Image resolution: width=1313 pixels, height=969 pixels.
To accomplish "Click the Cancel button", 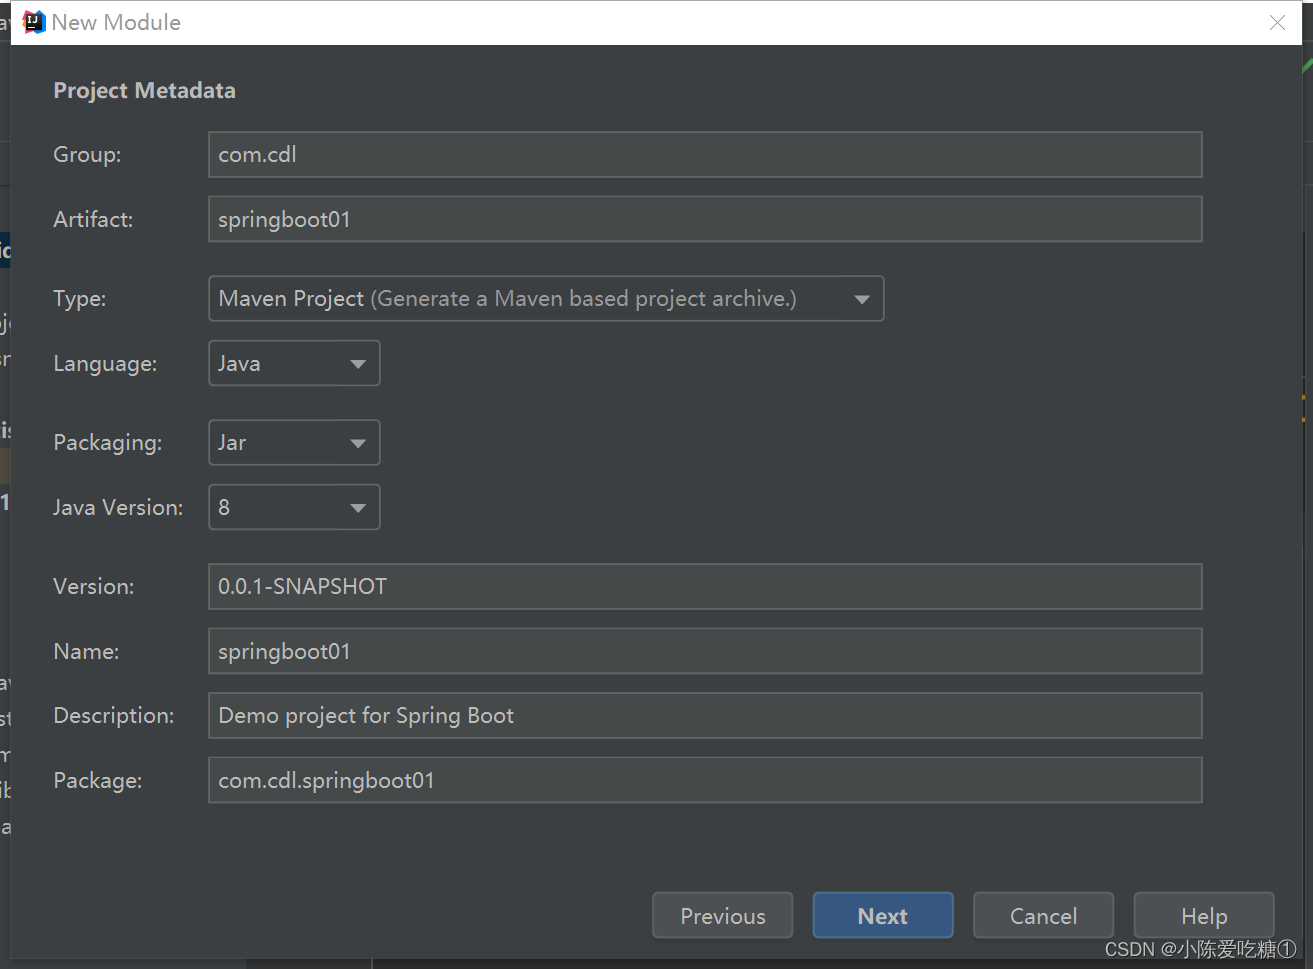I will point(1043,916).
